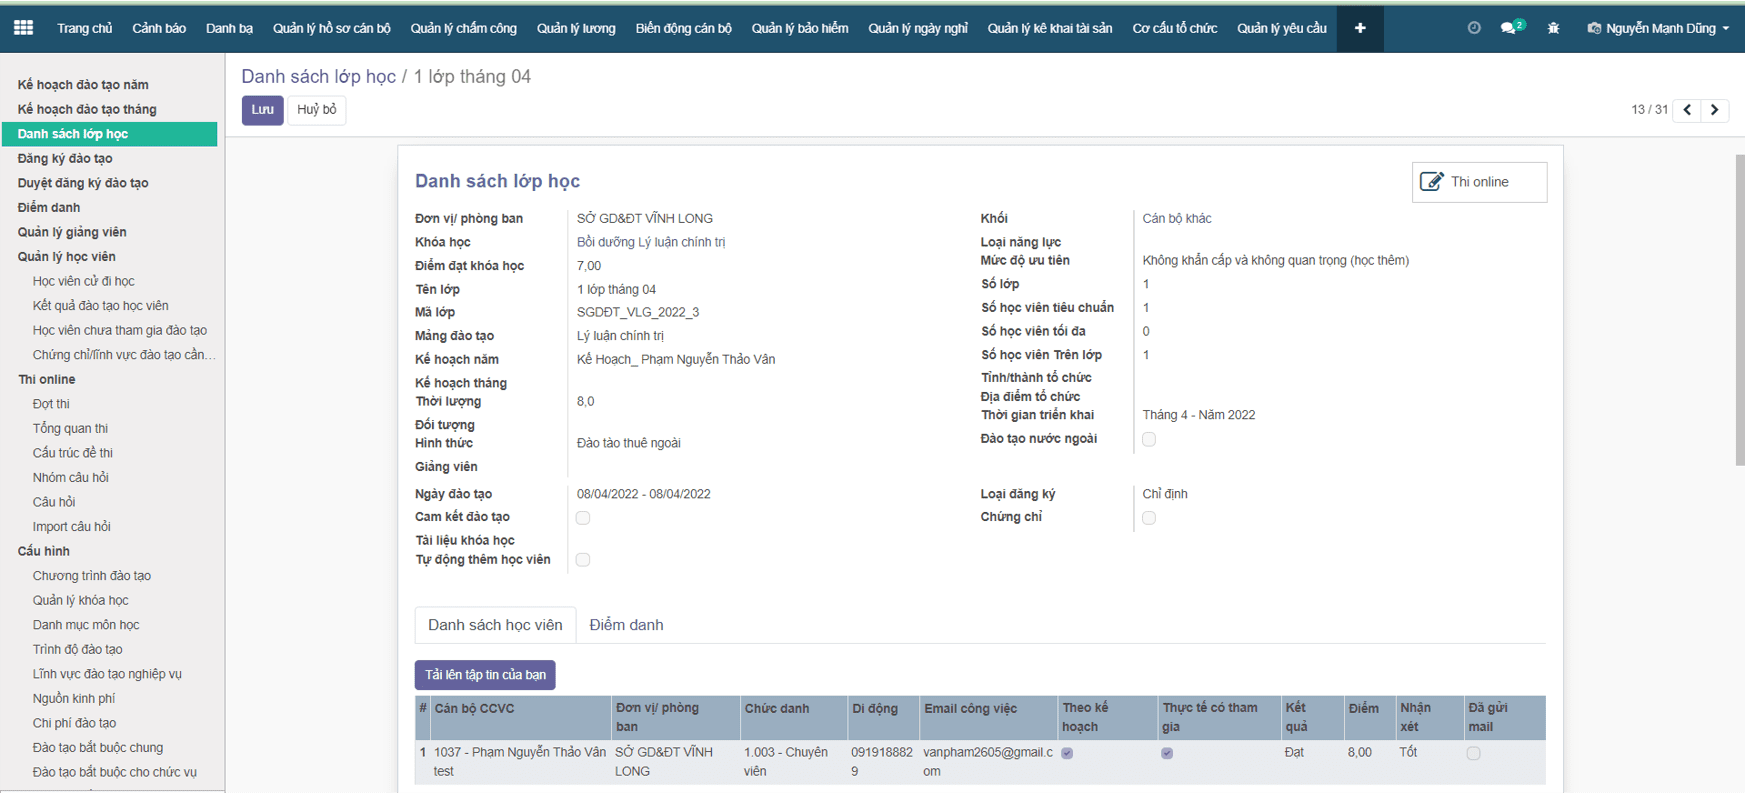Click the Thi online edit icon
Screen dimensions: 1745x793
click(1432, 182)
